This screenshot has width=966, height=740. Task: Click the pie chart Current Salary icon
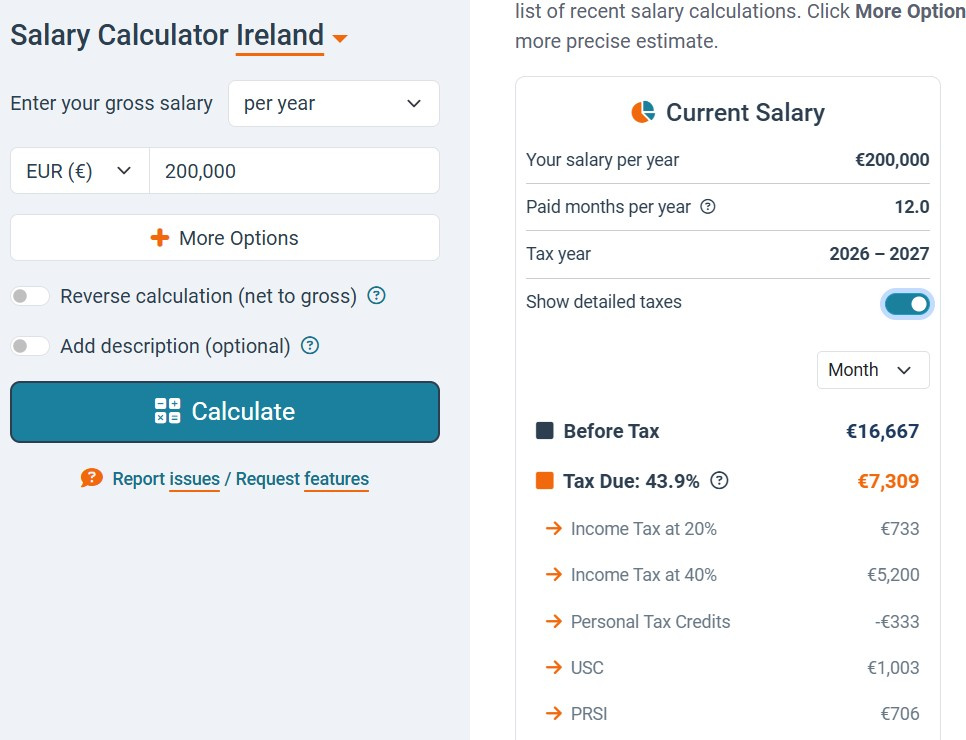click(x=643, y=112)
